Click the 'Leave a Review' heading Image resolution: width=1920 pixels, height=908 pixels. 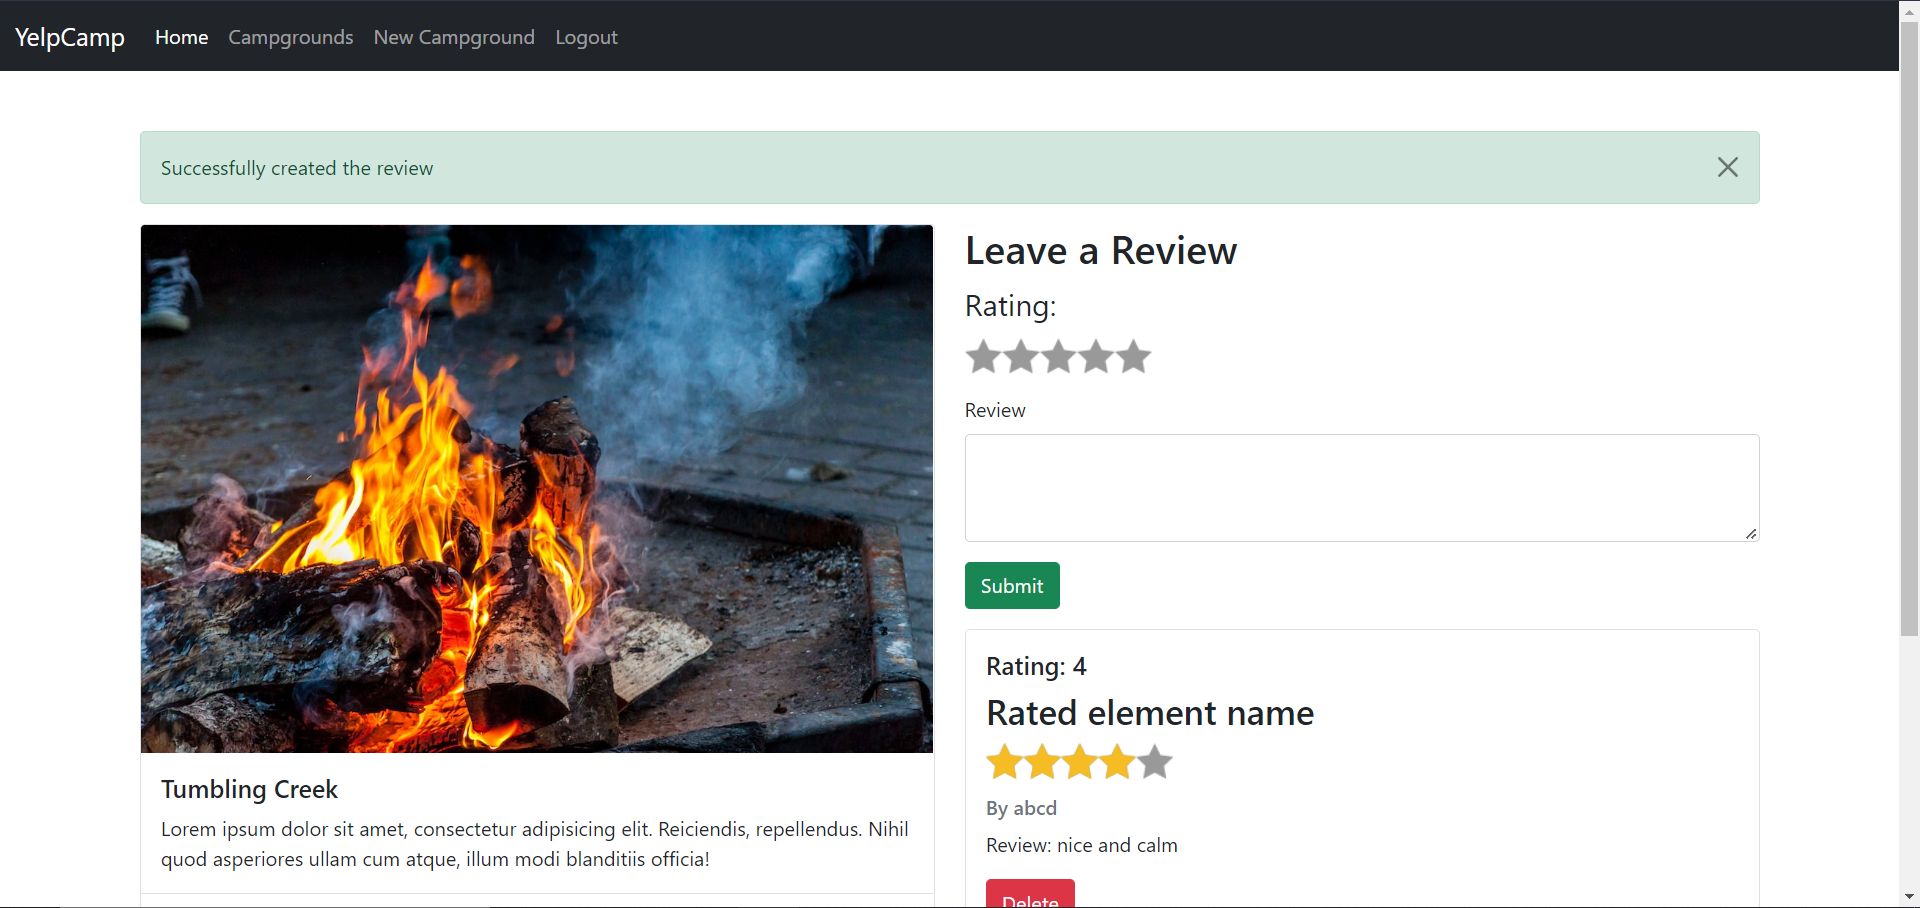point(1101,250)
